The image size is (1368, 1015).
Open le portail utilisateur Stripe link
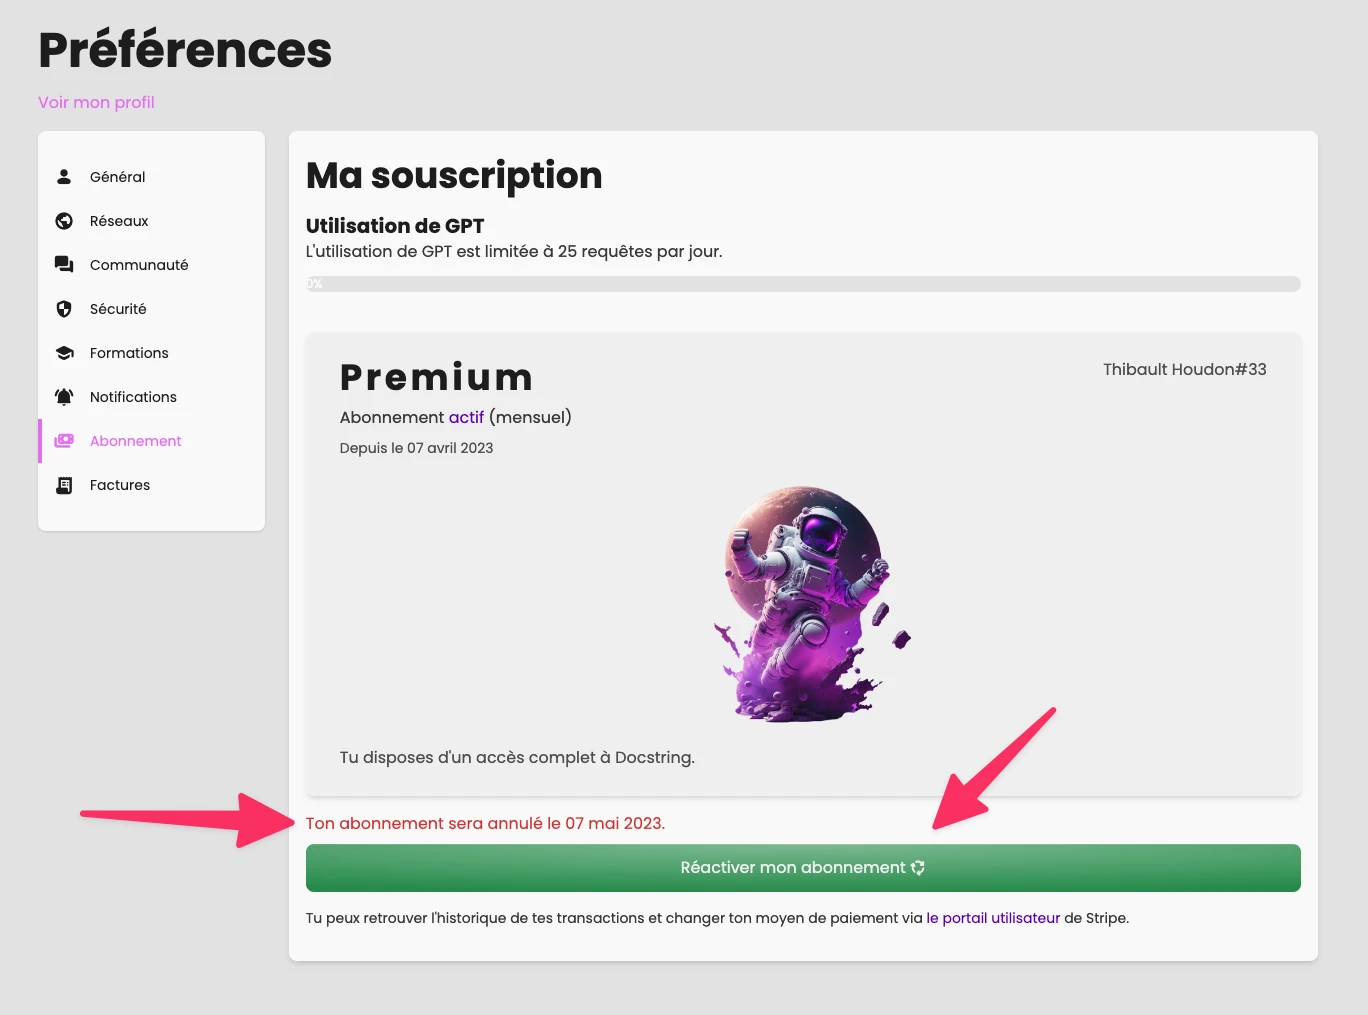coord(993,918)
